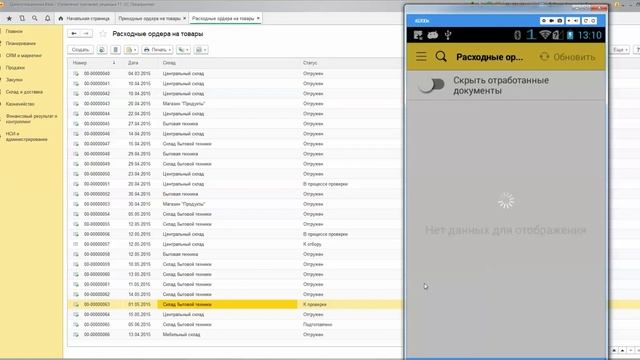
Task: Open the history clipboard icon in top panel
Action: [22, 18]
